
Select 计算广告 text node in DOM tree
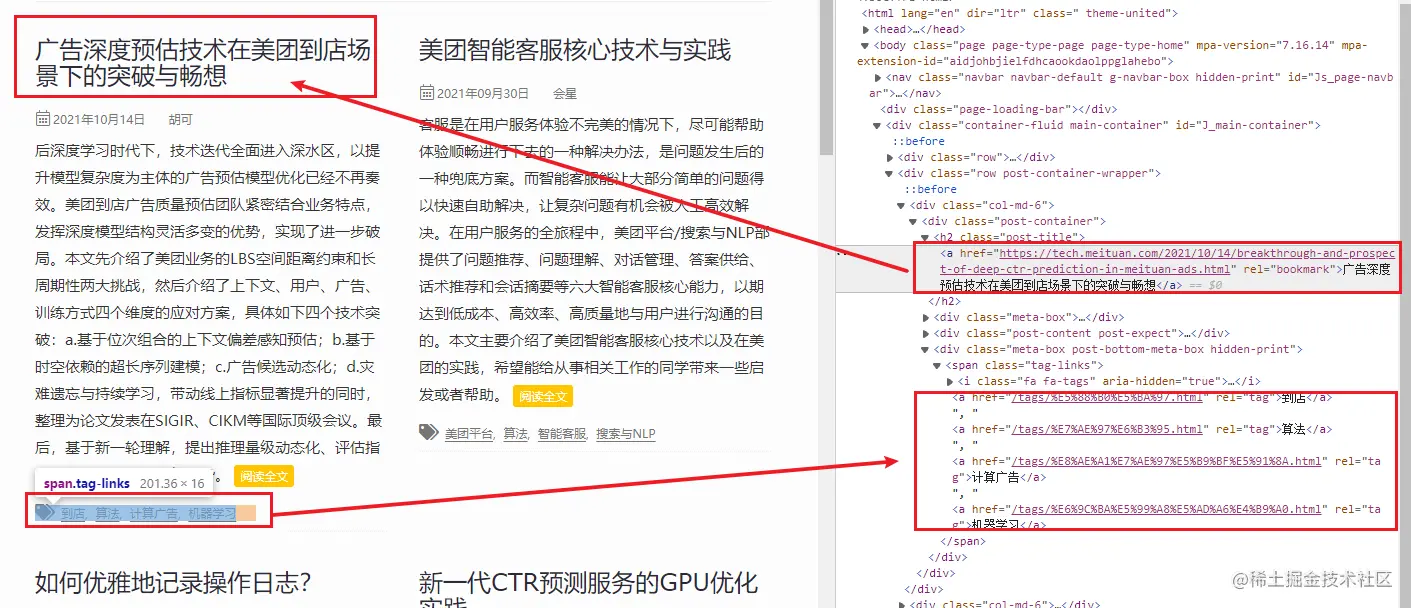click(x=996, y=477)
